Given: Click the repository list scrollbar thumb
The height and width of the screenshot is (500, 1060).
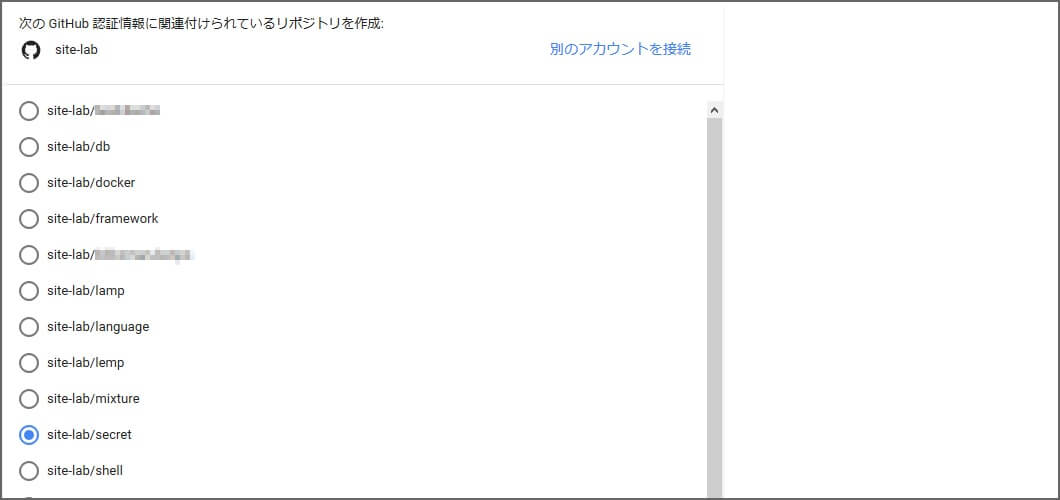Looking at the screenshot, I should point(714,300).
